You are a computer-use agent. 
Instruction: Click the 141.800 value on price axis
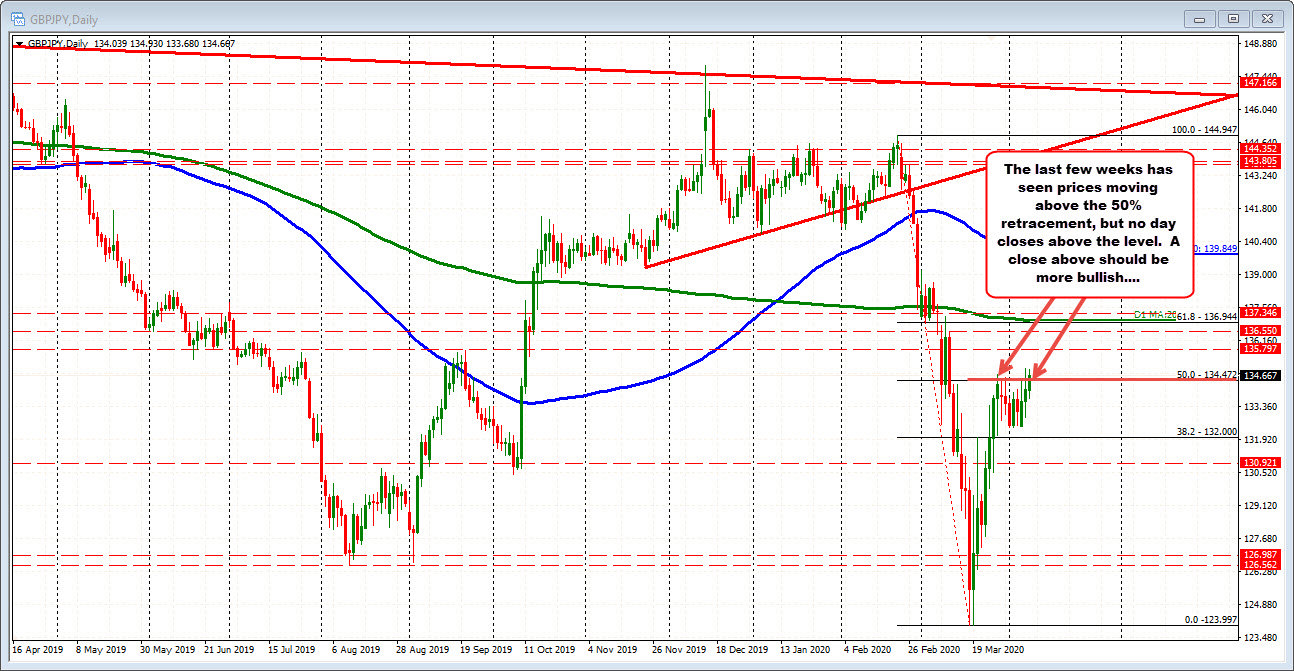[1261, 208]
